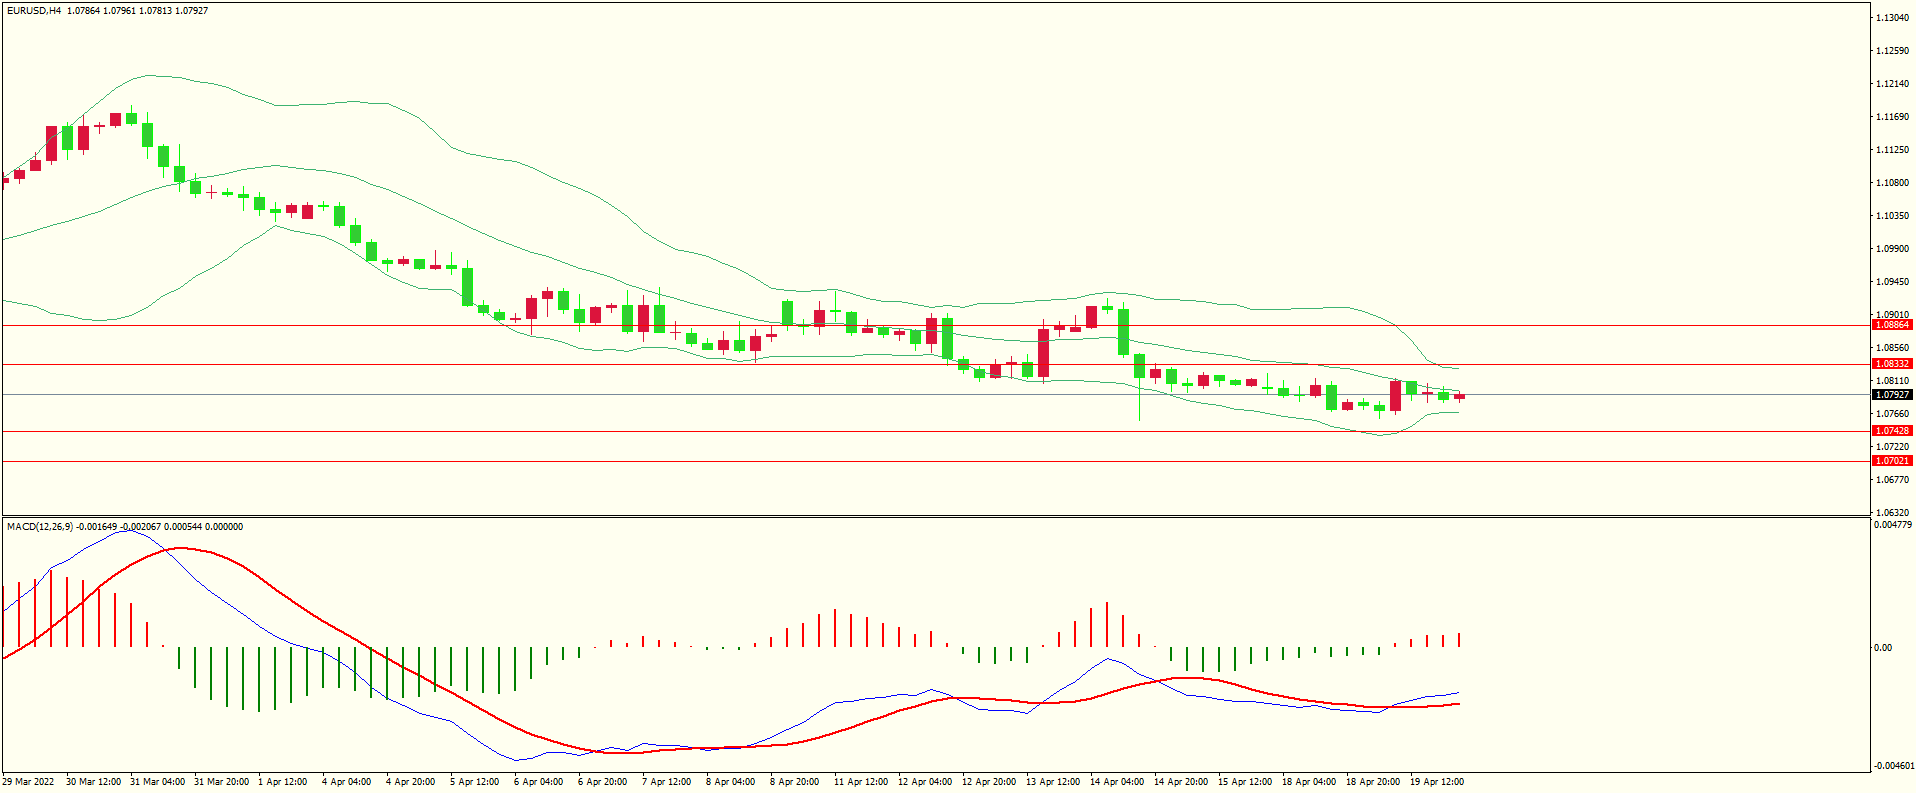1916x793 pixels.
Task: Click the 1.06320 price axis label
Action: (x=1893, y=513)
